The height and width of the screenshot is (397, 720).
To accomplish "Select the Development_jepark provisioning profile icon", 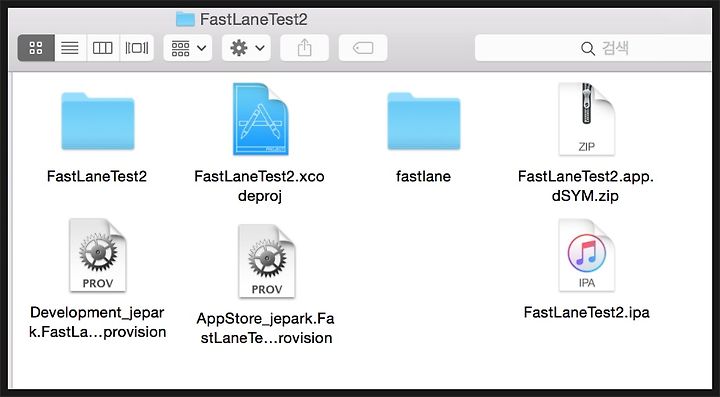I will 97,255.
